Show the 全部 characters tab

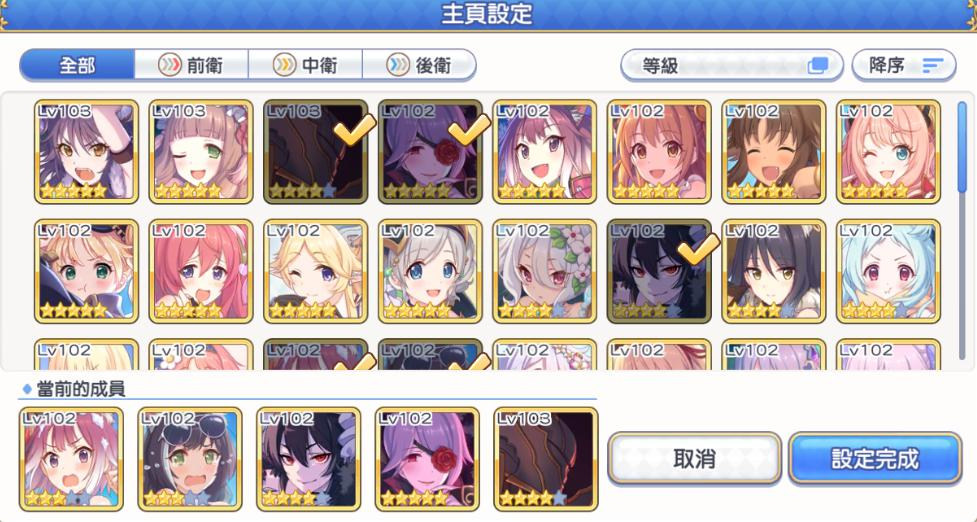point(77,65)
